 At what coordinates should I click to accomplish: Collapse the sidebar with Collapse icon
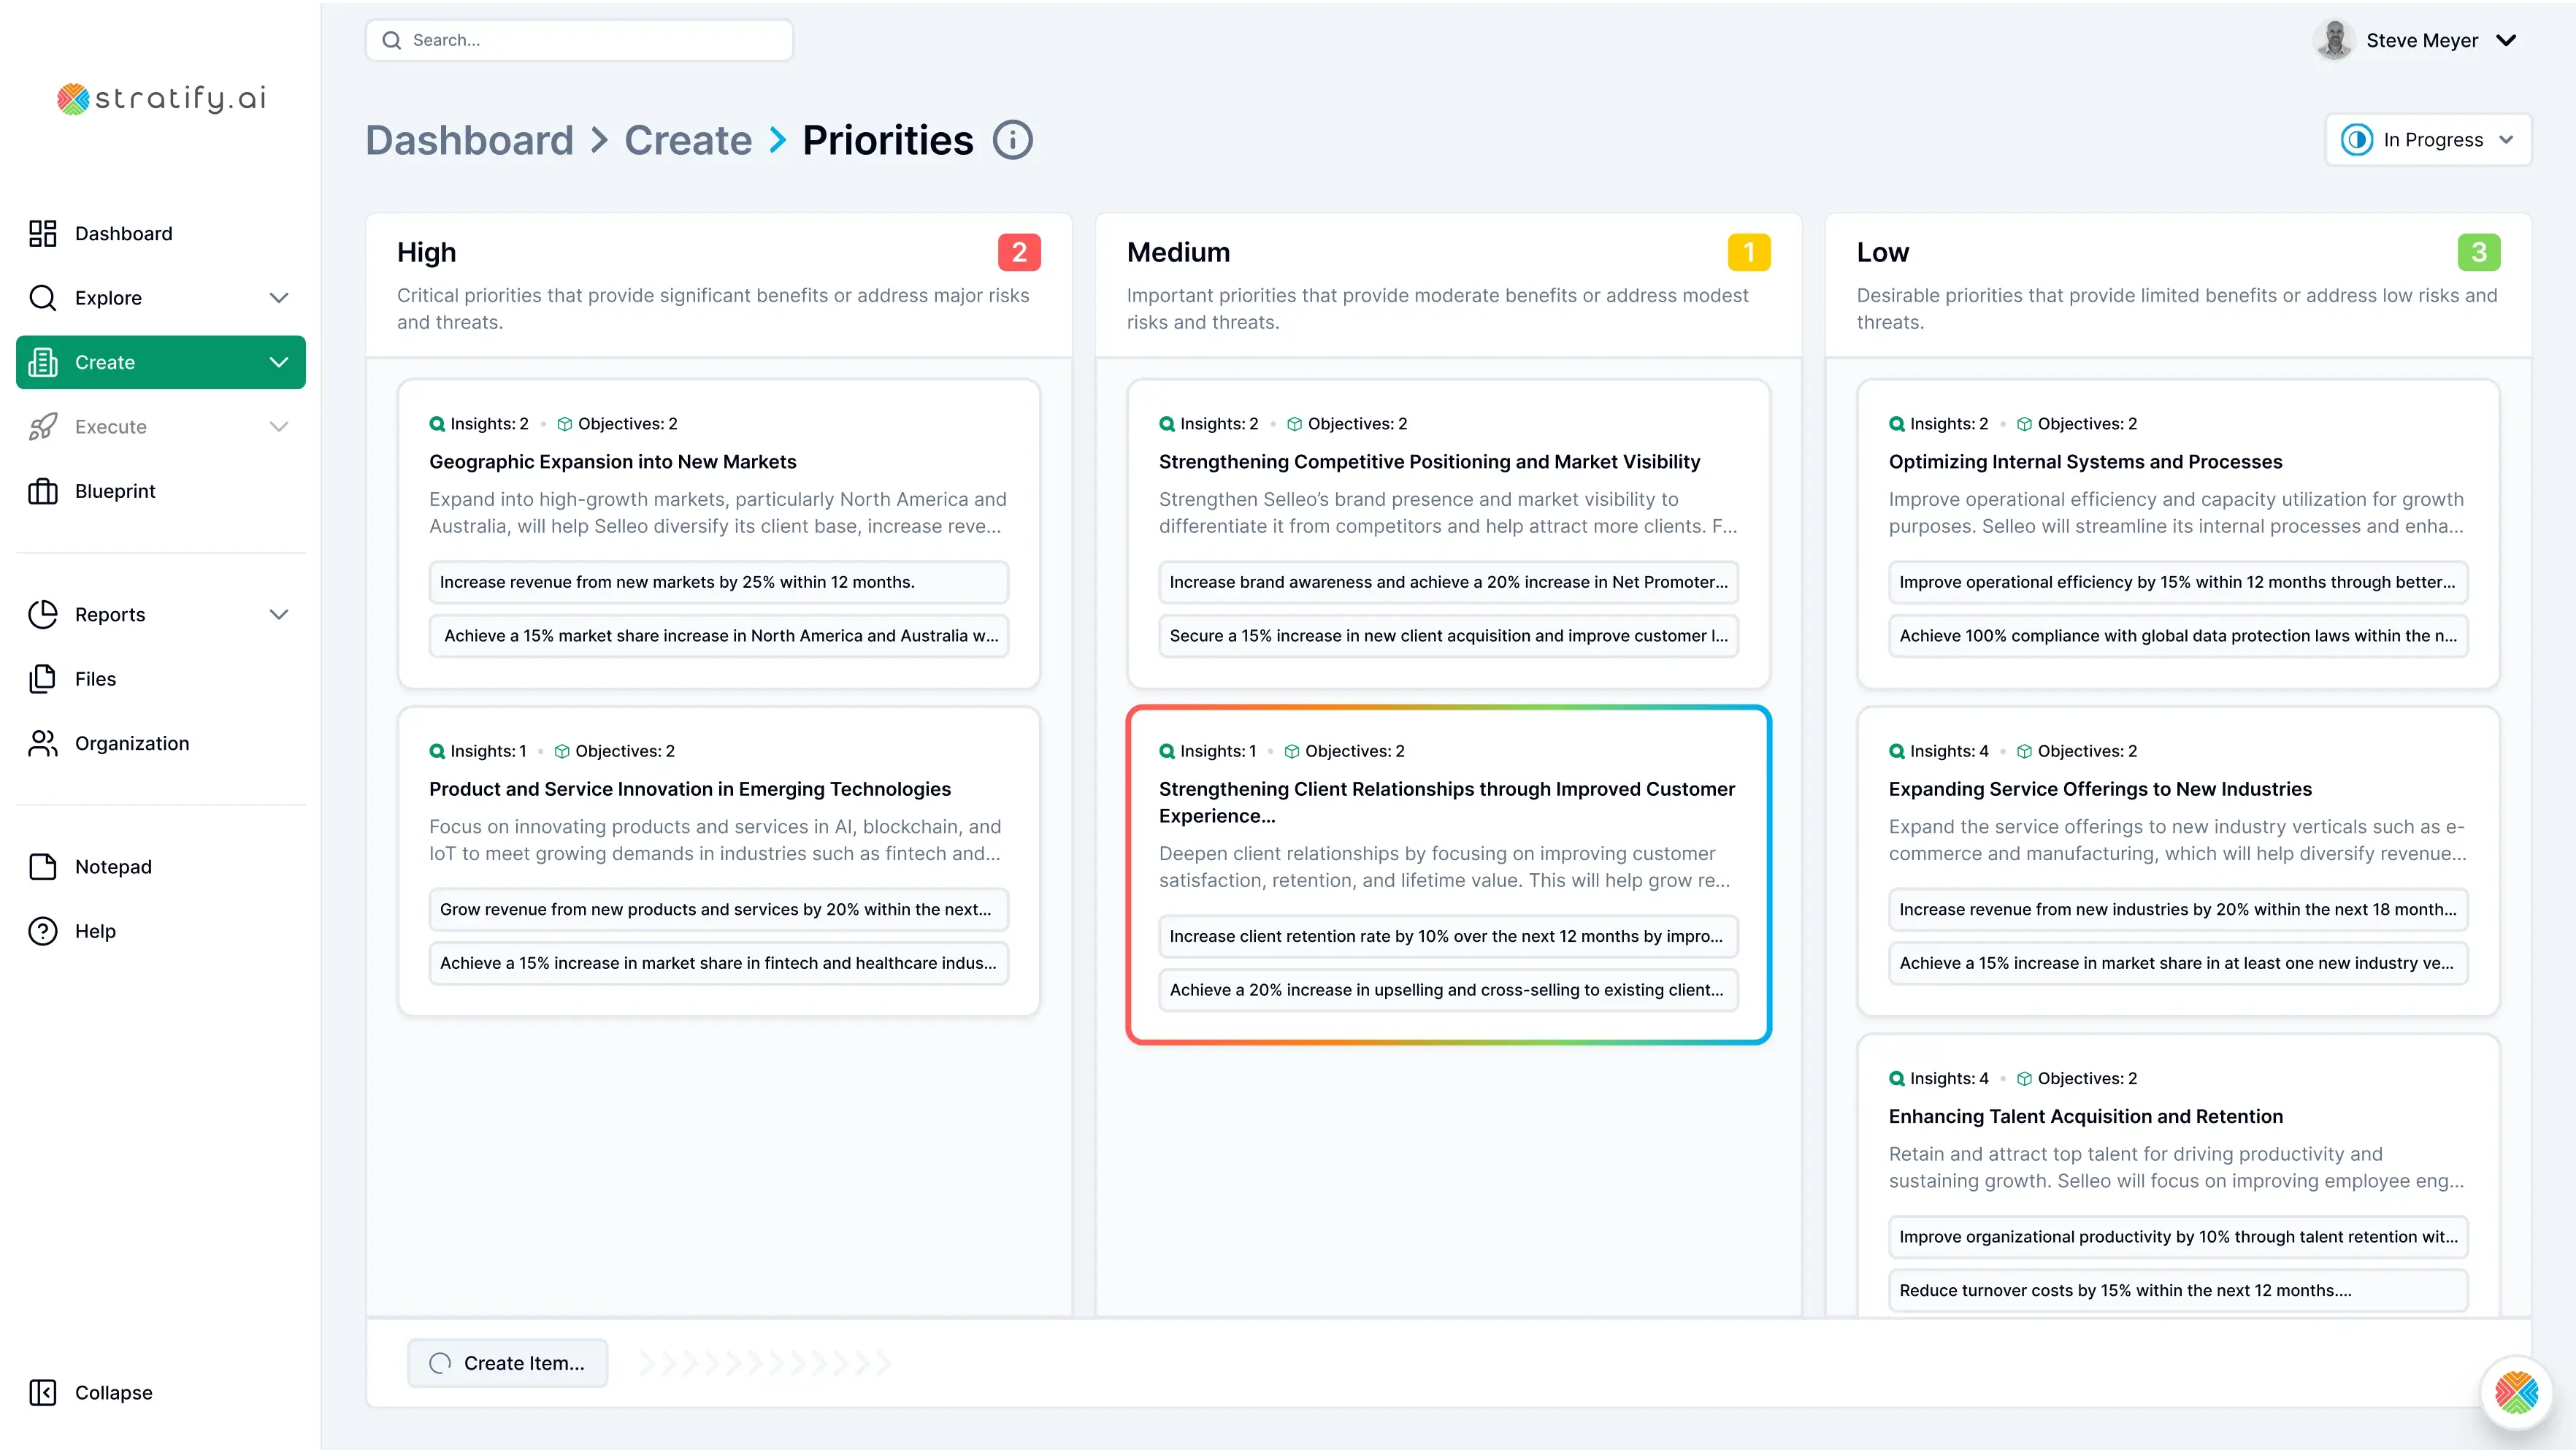43,1392
